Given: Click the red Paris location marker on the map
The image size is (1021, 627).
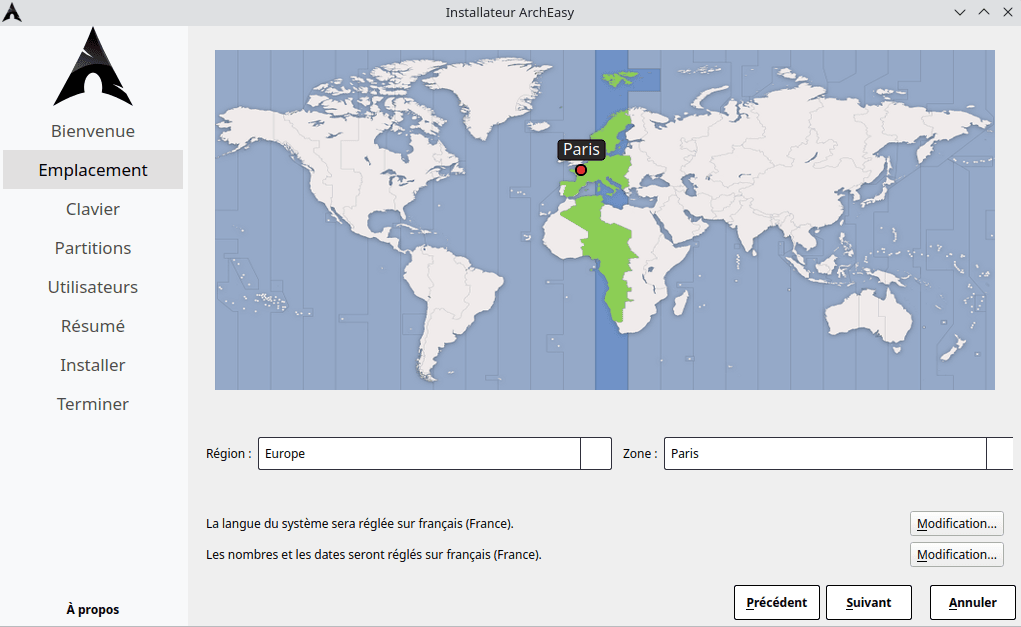Looking at the screenshot, I should (x=581, y=170).
